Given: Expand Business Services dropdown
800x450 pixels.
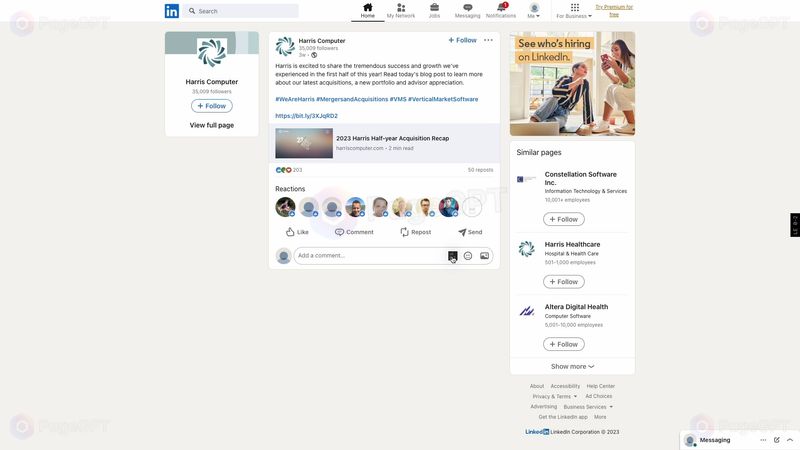Looking at the screenshot, I should coord(588,407).
